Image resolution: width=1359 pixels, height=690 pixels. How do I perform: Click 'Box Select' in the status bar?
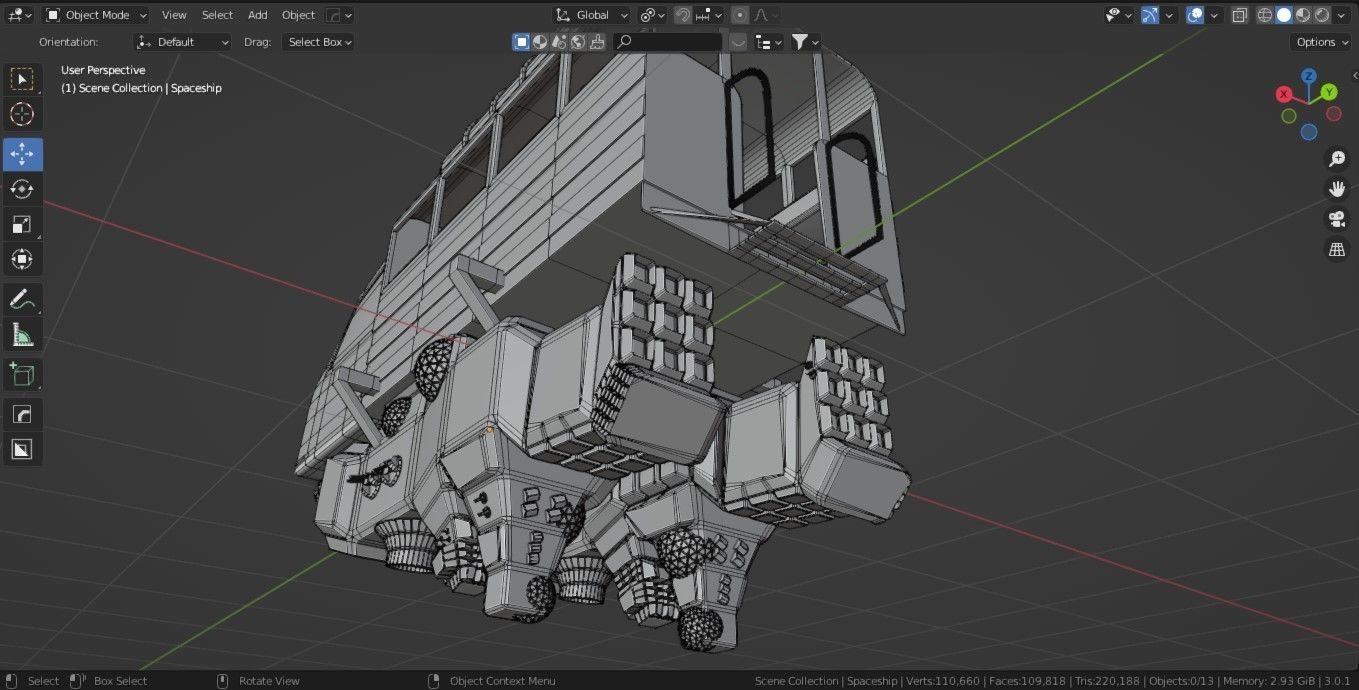[x=120, y=681]
